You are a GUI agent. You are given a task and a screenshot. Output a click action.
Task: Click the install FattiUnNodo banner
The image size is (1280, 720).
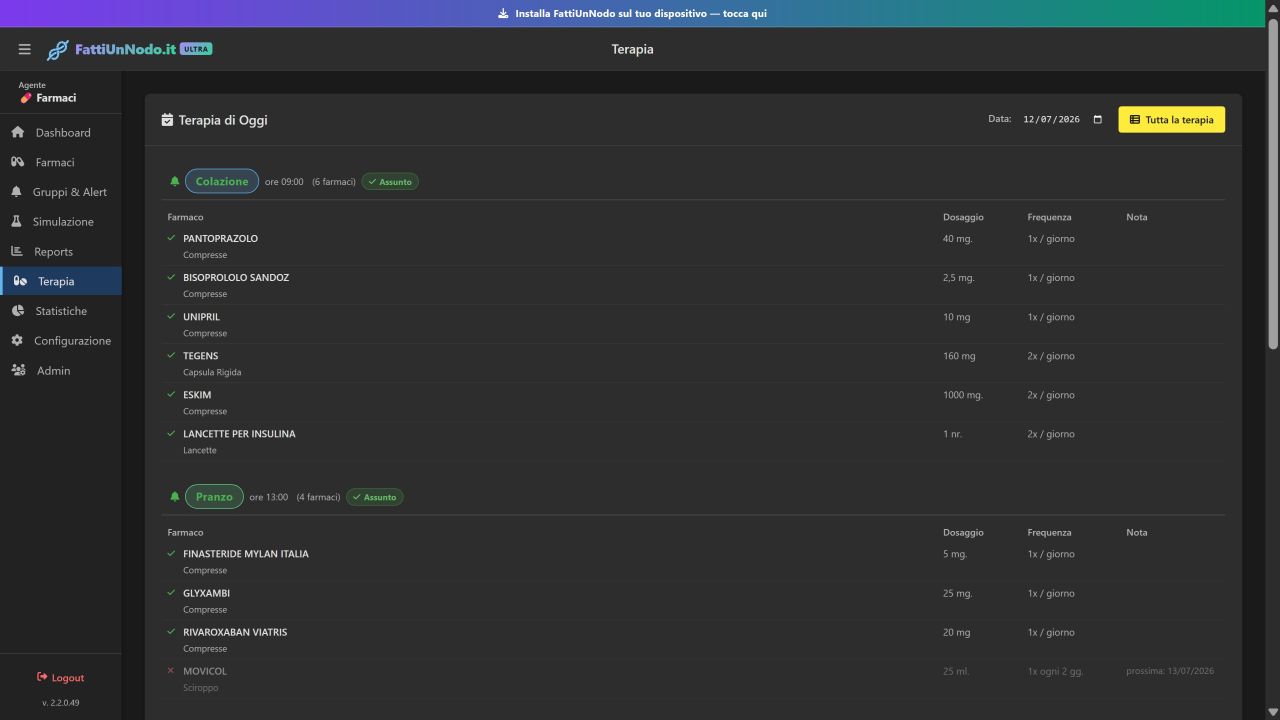(x=632, y=14)
